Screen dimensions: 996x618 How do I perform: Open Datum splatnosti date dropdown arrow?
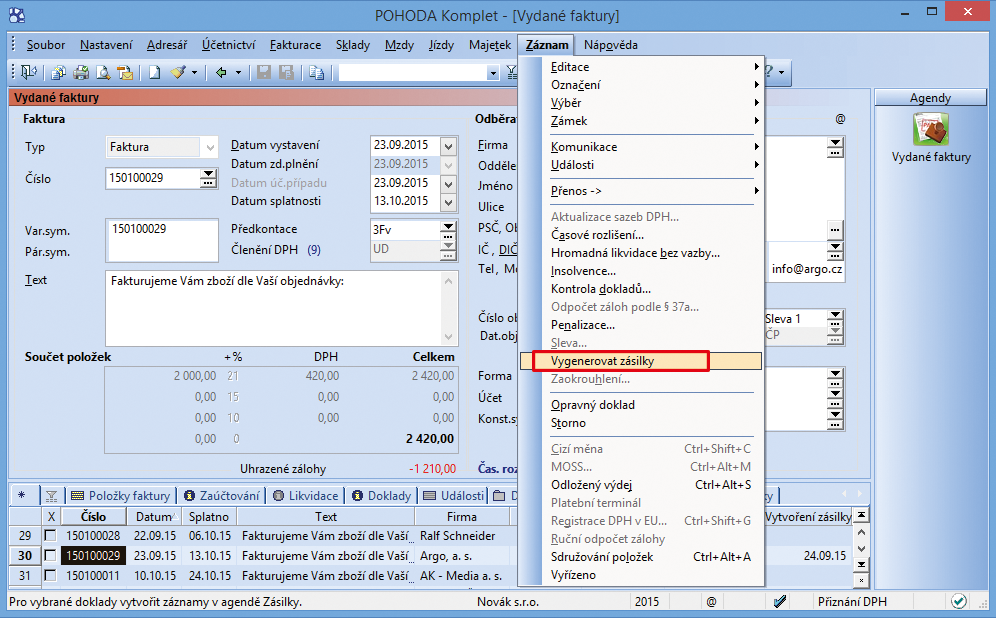[x=448, y=203]
